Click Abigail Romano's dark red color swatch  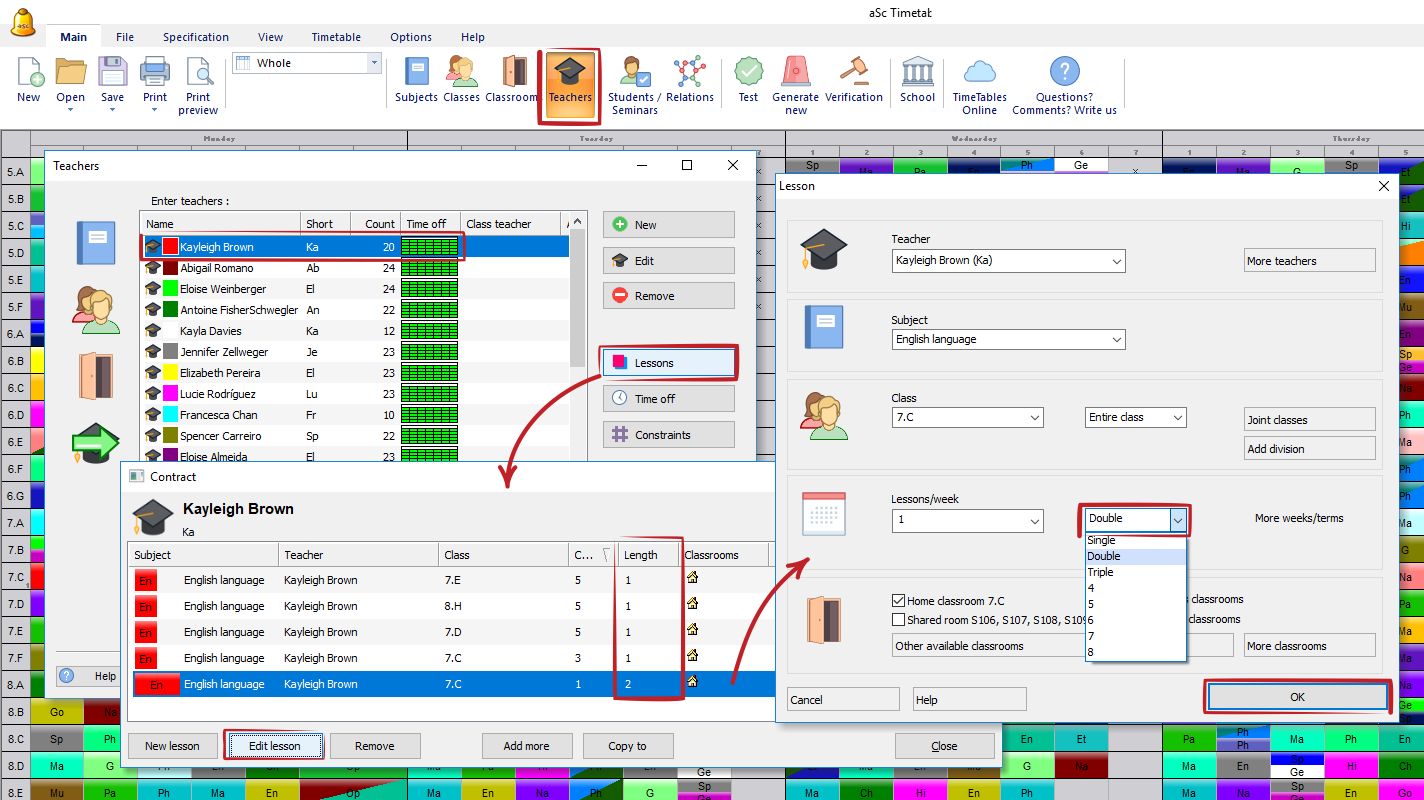[x=171, y=268]
